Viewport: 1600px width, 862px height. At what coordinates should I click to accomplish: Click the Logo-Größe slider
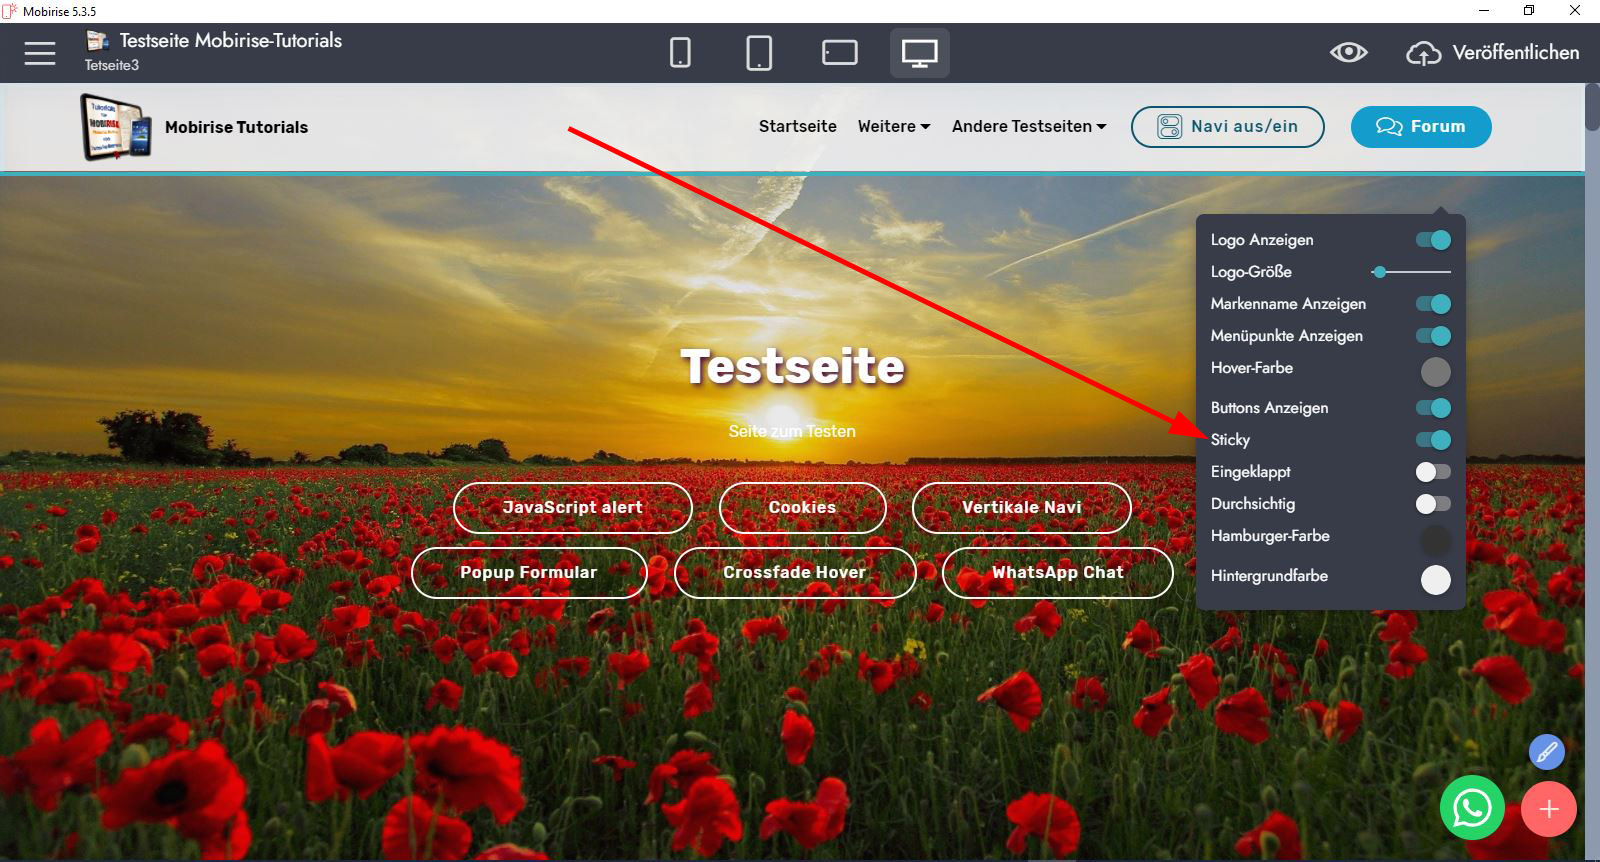point(1410,272)
